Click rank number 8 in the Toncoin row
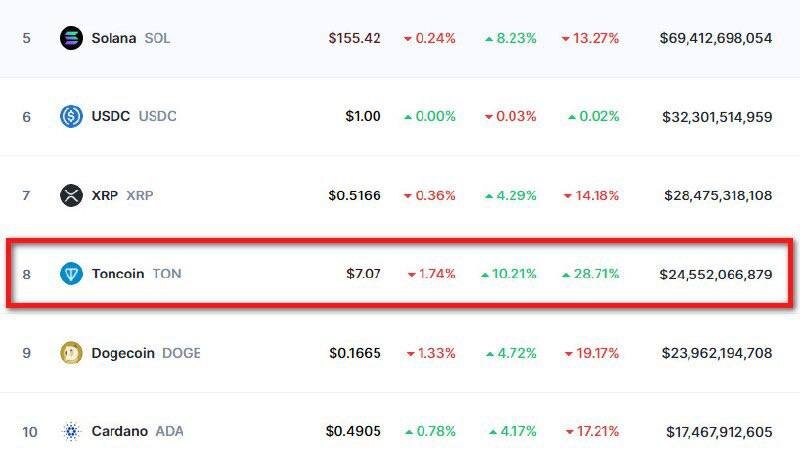800x470 pixels. (27, 275)
